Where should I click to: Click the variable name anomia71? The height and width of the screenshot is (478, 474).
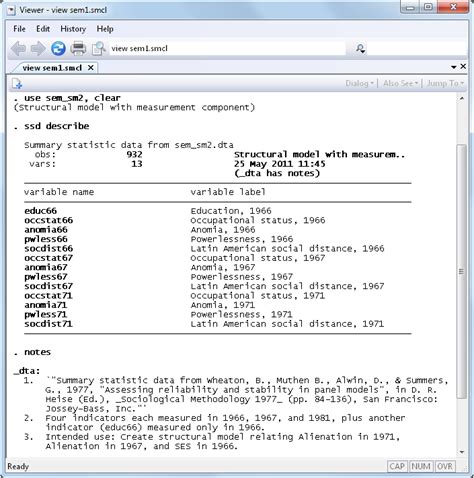[x=46, y=305]
